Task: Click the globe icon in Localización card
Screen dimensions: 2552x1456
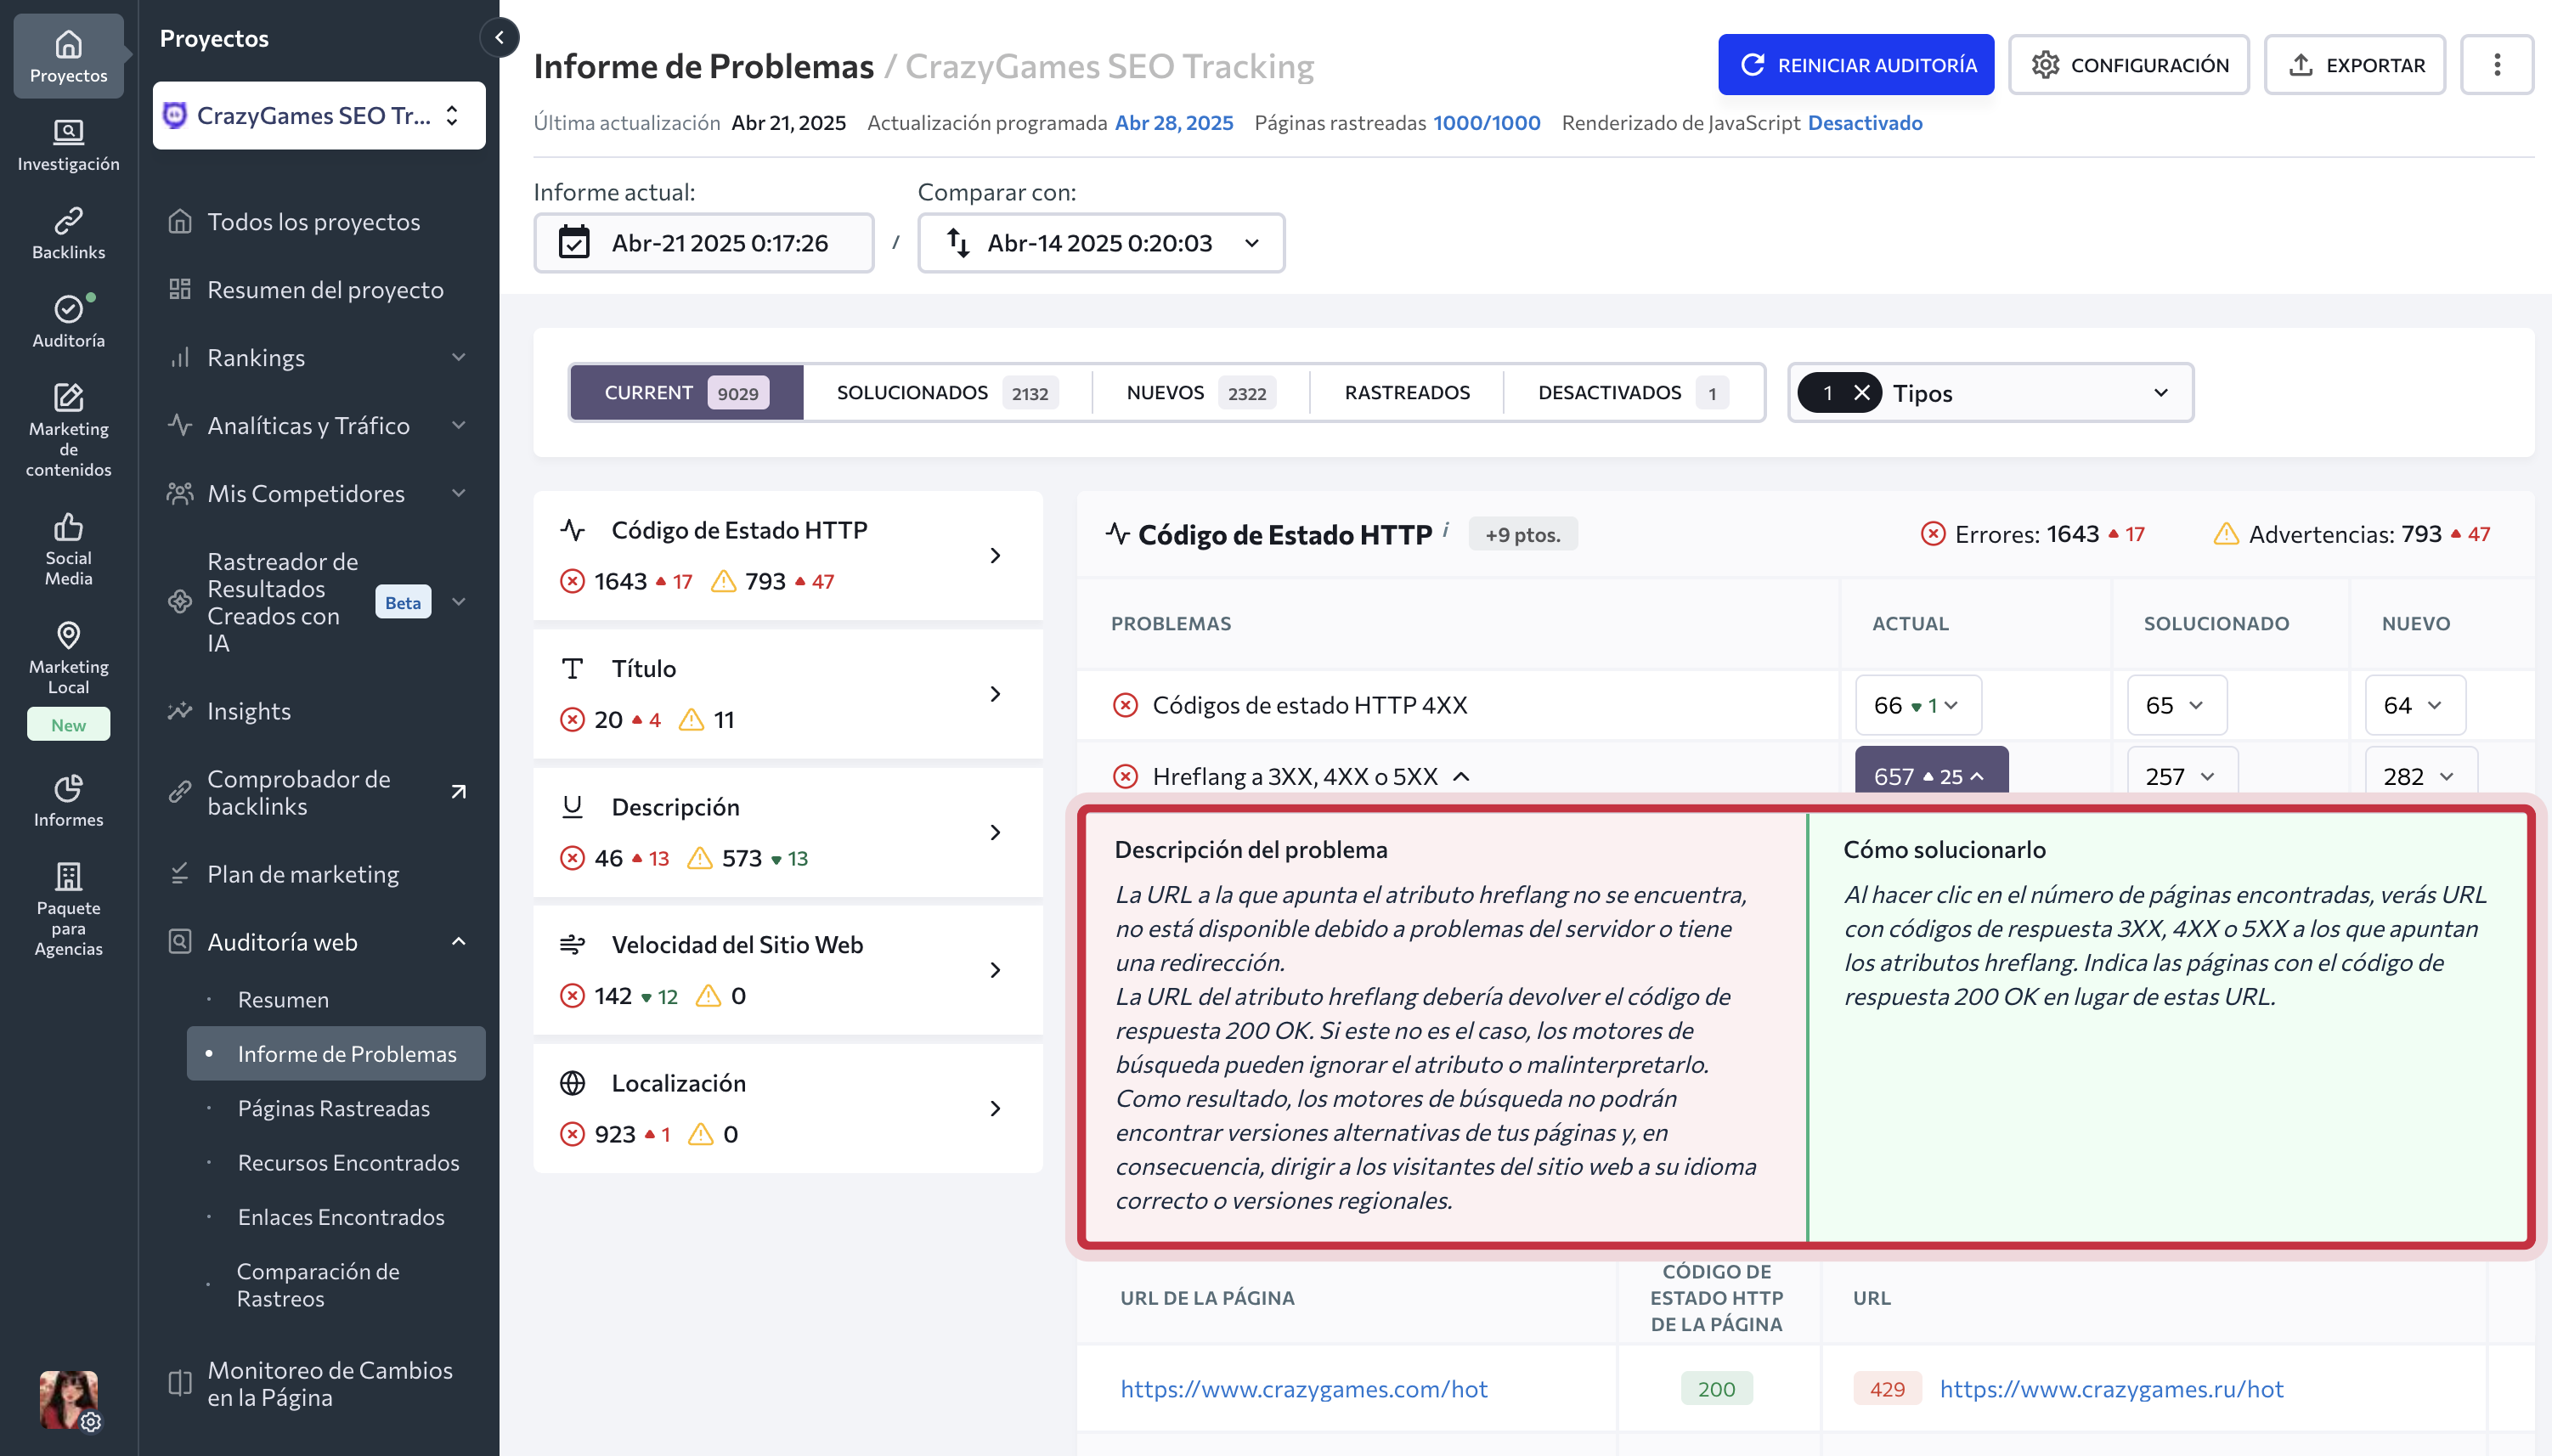Action: tap(572, 1083)
